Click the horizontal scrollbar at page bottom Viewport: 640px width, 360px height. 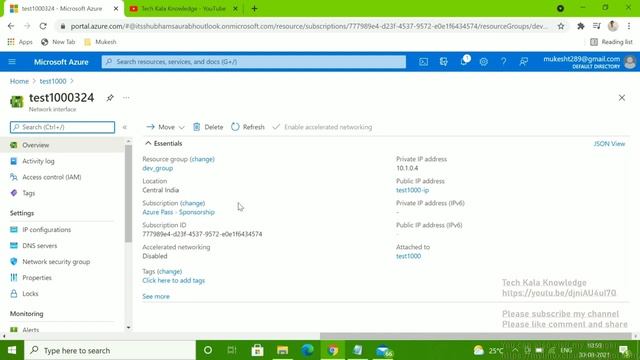pos(475,336)
